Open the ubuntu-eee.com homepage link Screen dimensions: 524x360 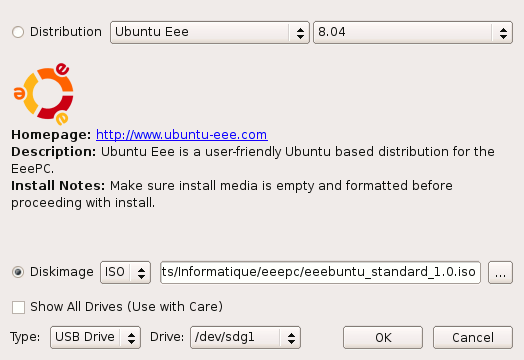click(181, 135)
